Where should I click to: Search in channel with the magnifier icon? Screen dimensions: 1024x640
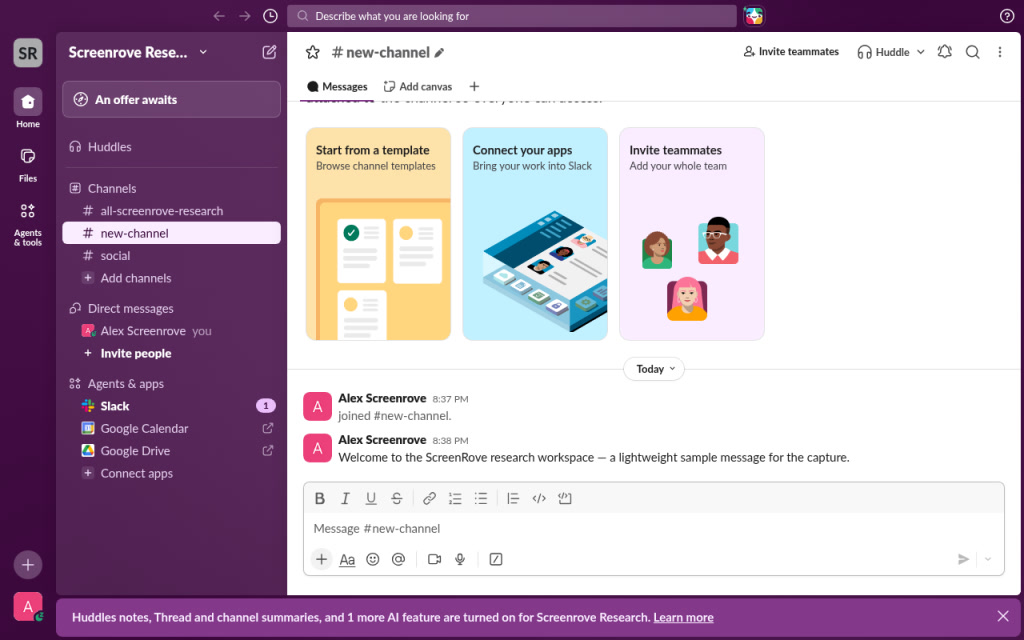[972, 52]
